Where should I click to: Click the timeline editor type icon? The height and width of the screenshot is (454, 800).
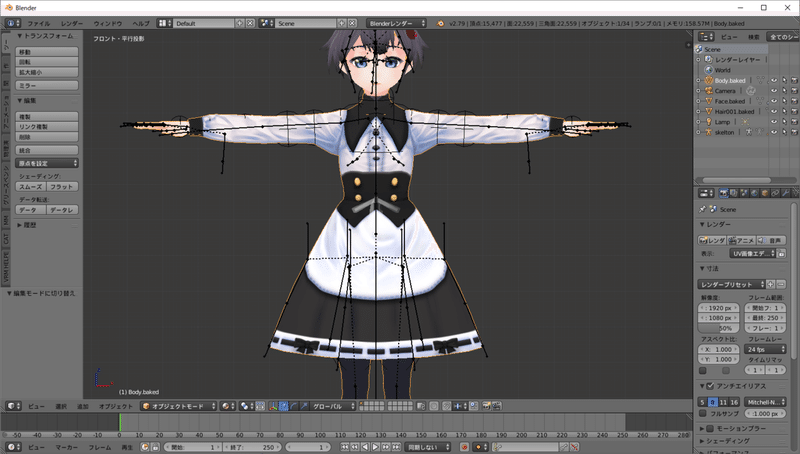12,447
